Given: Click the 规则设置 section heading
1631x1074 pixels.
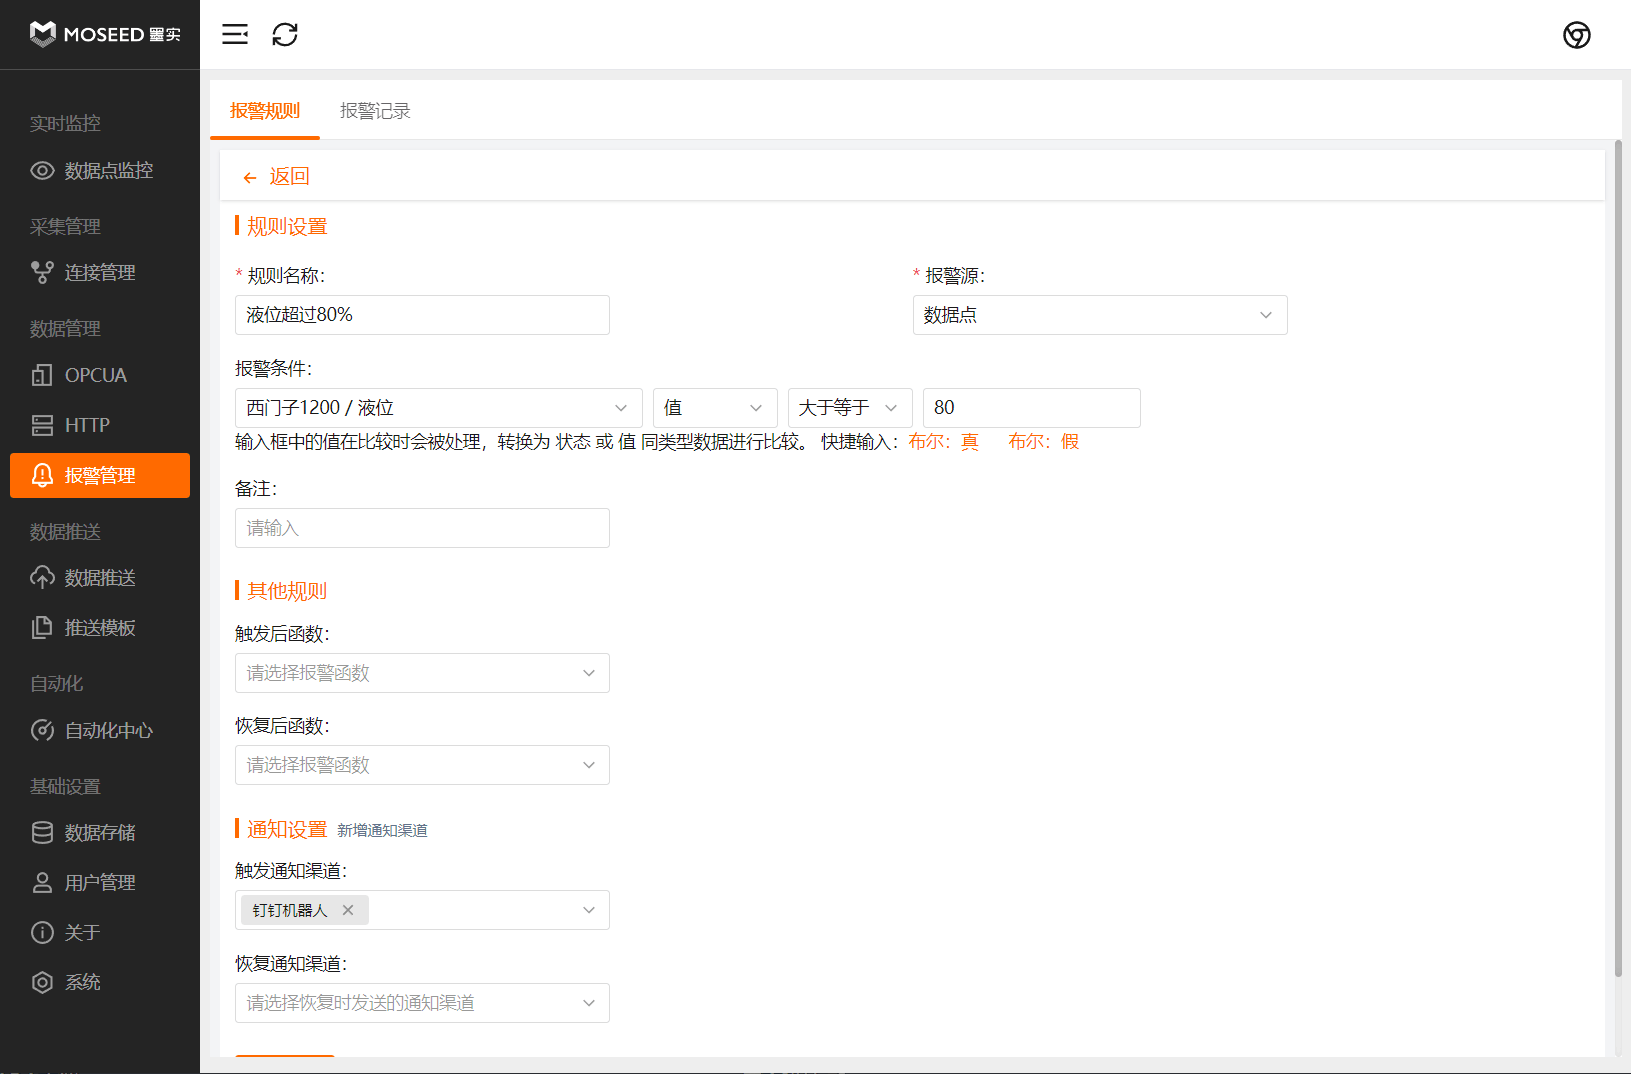Looking at the screenshot, I should pyautogui.click(x=287, y=226).
